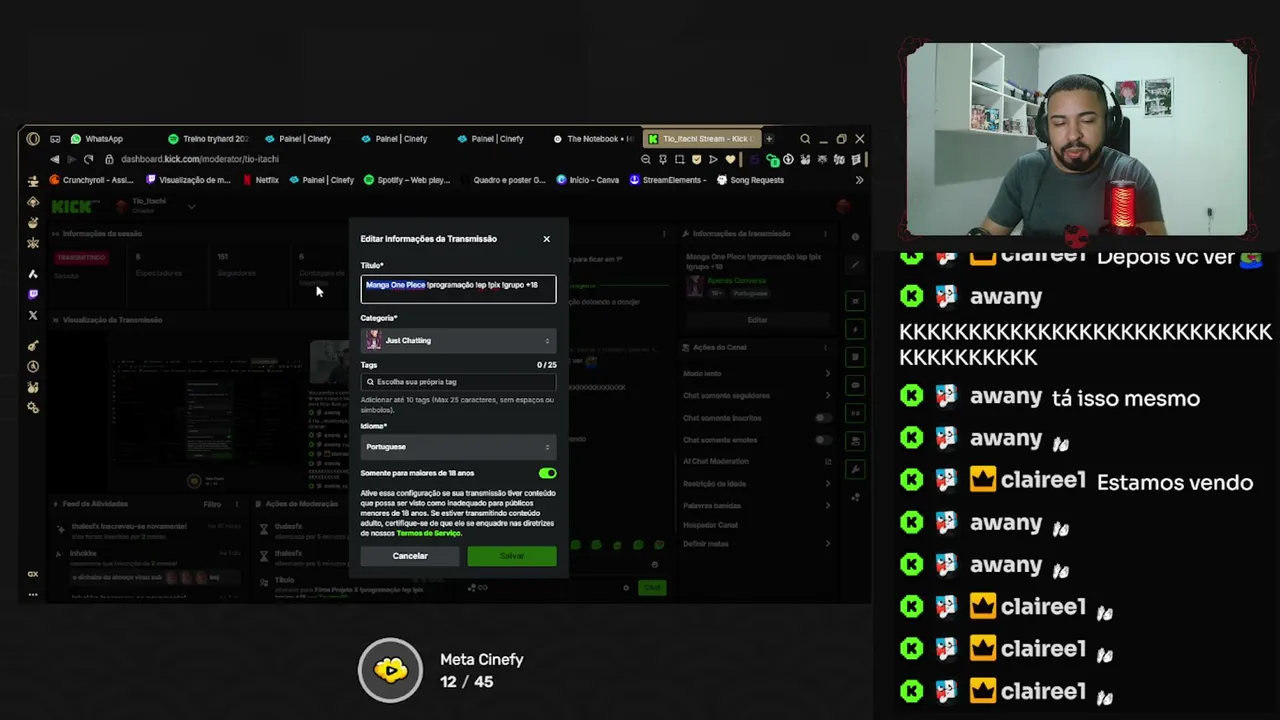The width and height of the screenshot is (1280, 720).
Task: Click the webcam overlay thumbnail
Action: coord(1077,139)
